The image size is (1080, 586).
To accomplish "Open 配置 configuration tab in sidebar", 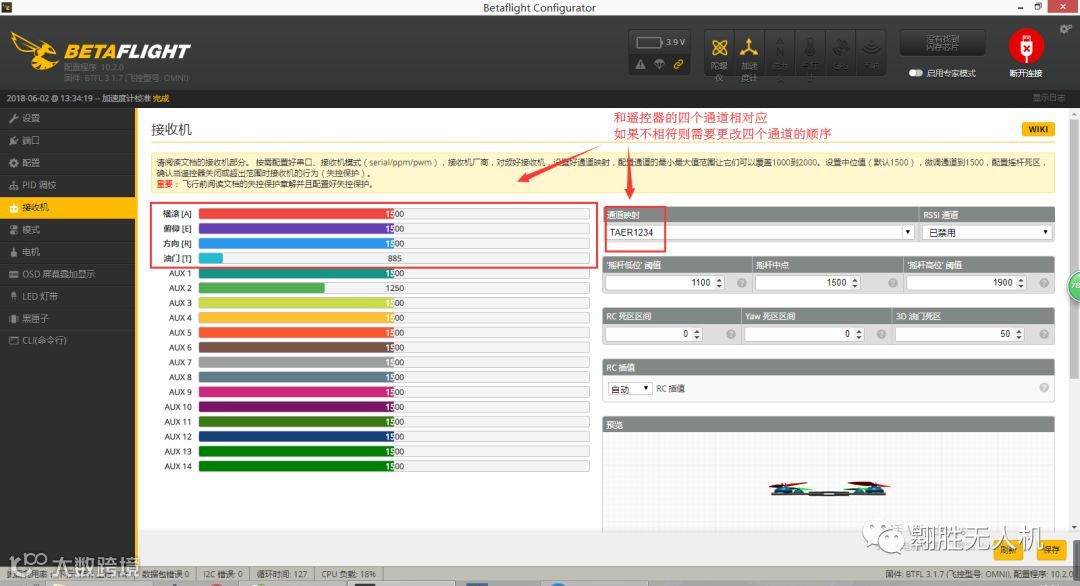I will 68,163.
